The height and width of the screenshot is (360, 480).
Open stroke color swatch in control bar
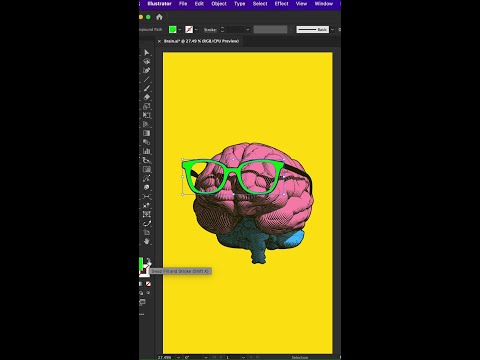click(189, 30)
